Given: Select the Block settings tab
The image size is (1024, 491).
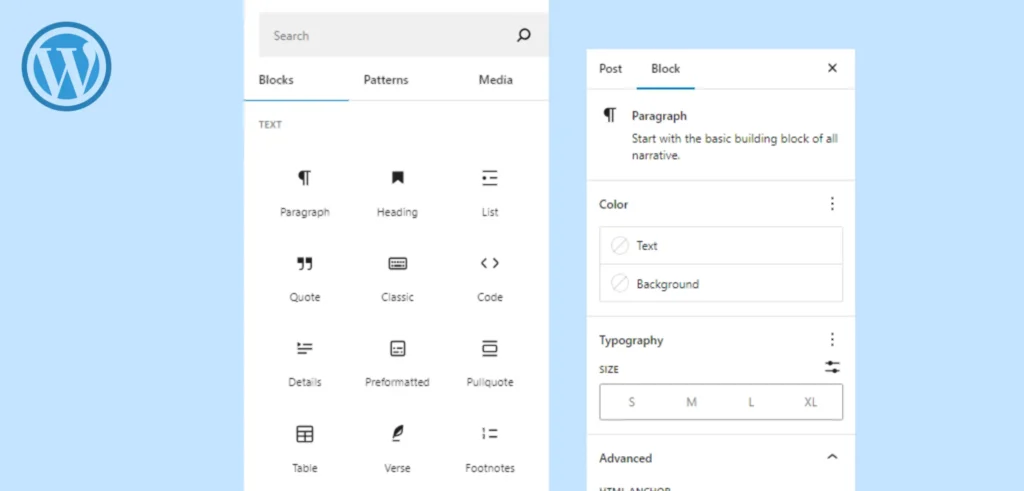Looking at the screenshot, I should (665, 69).
